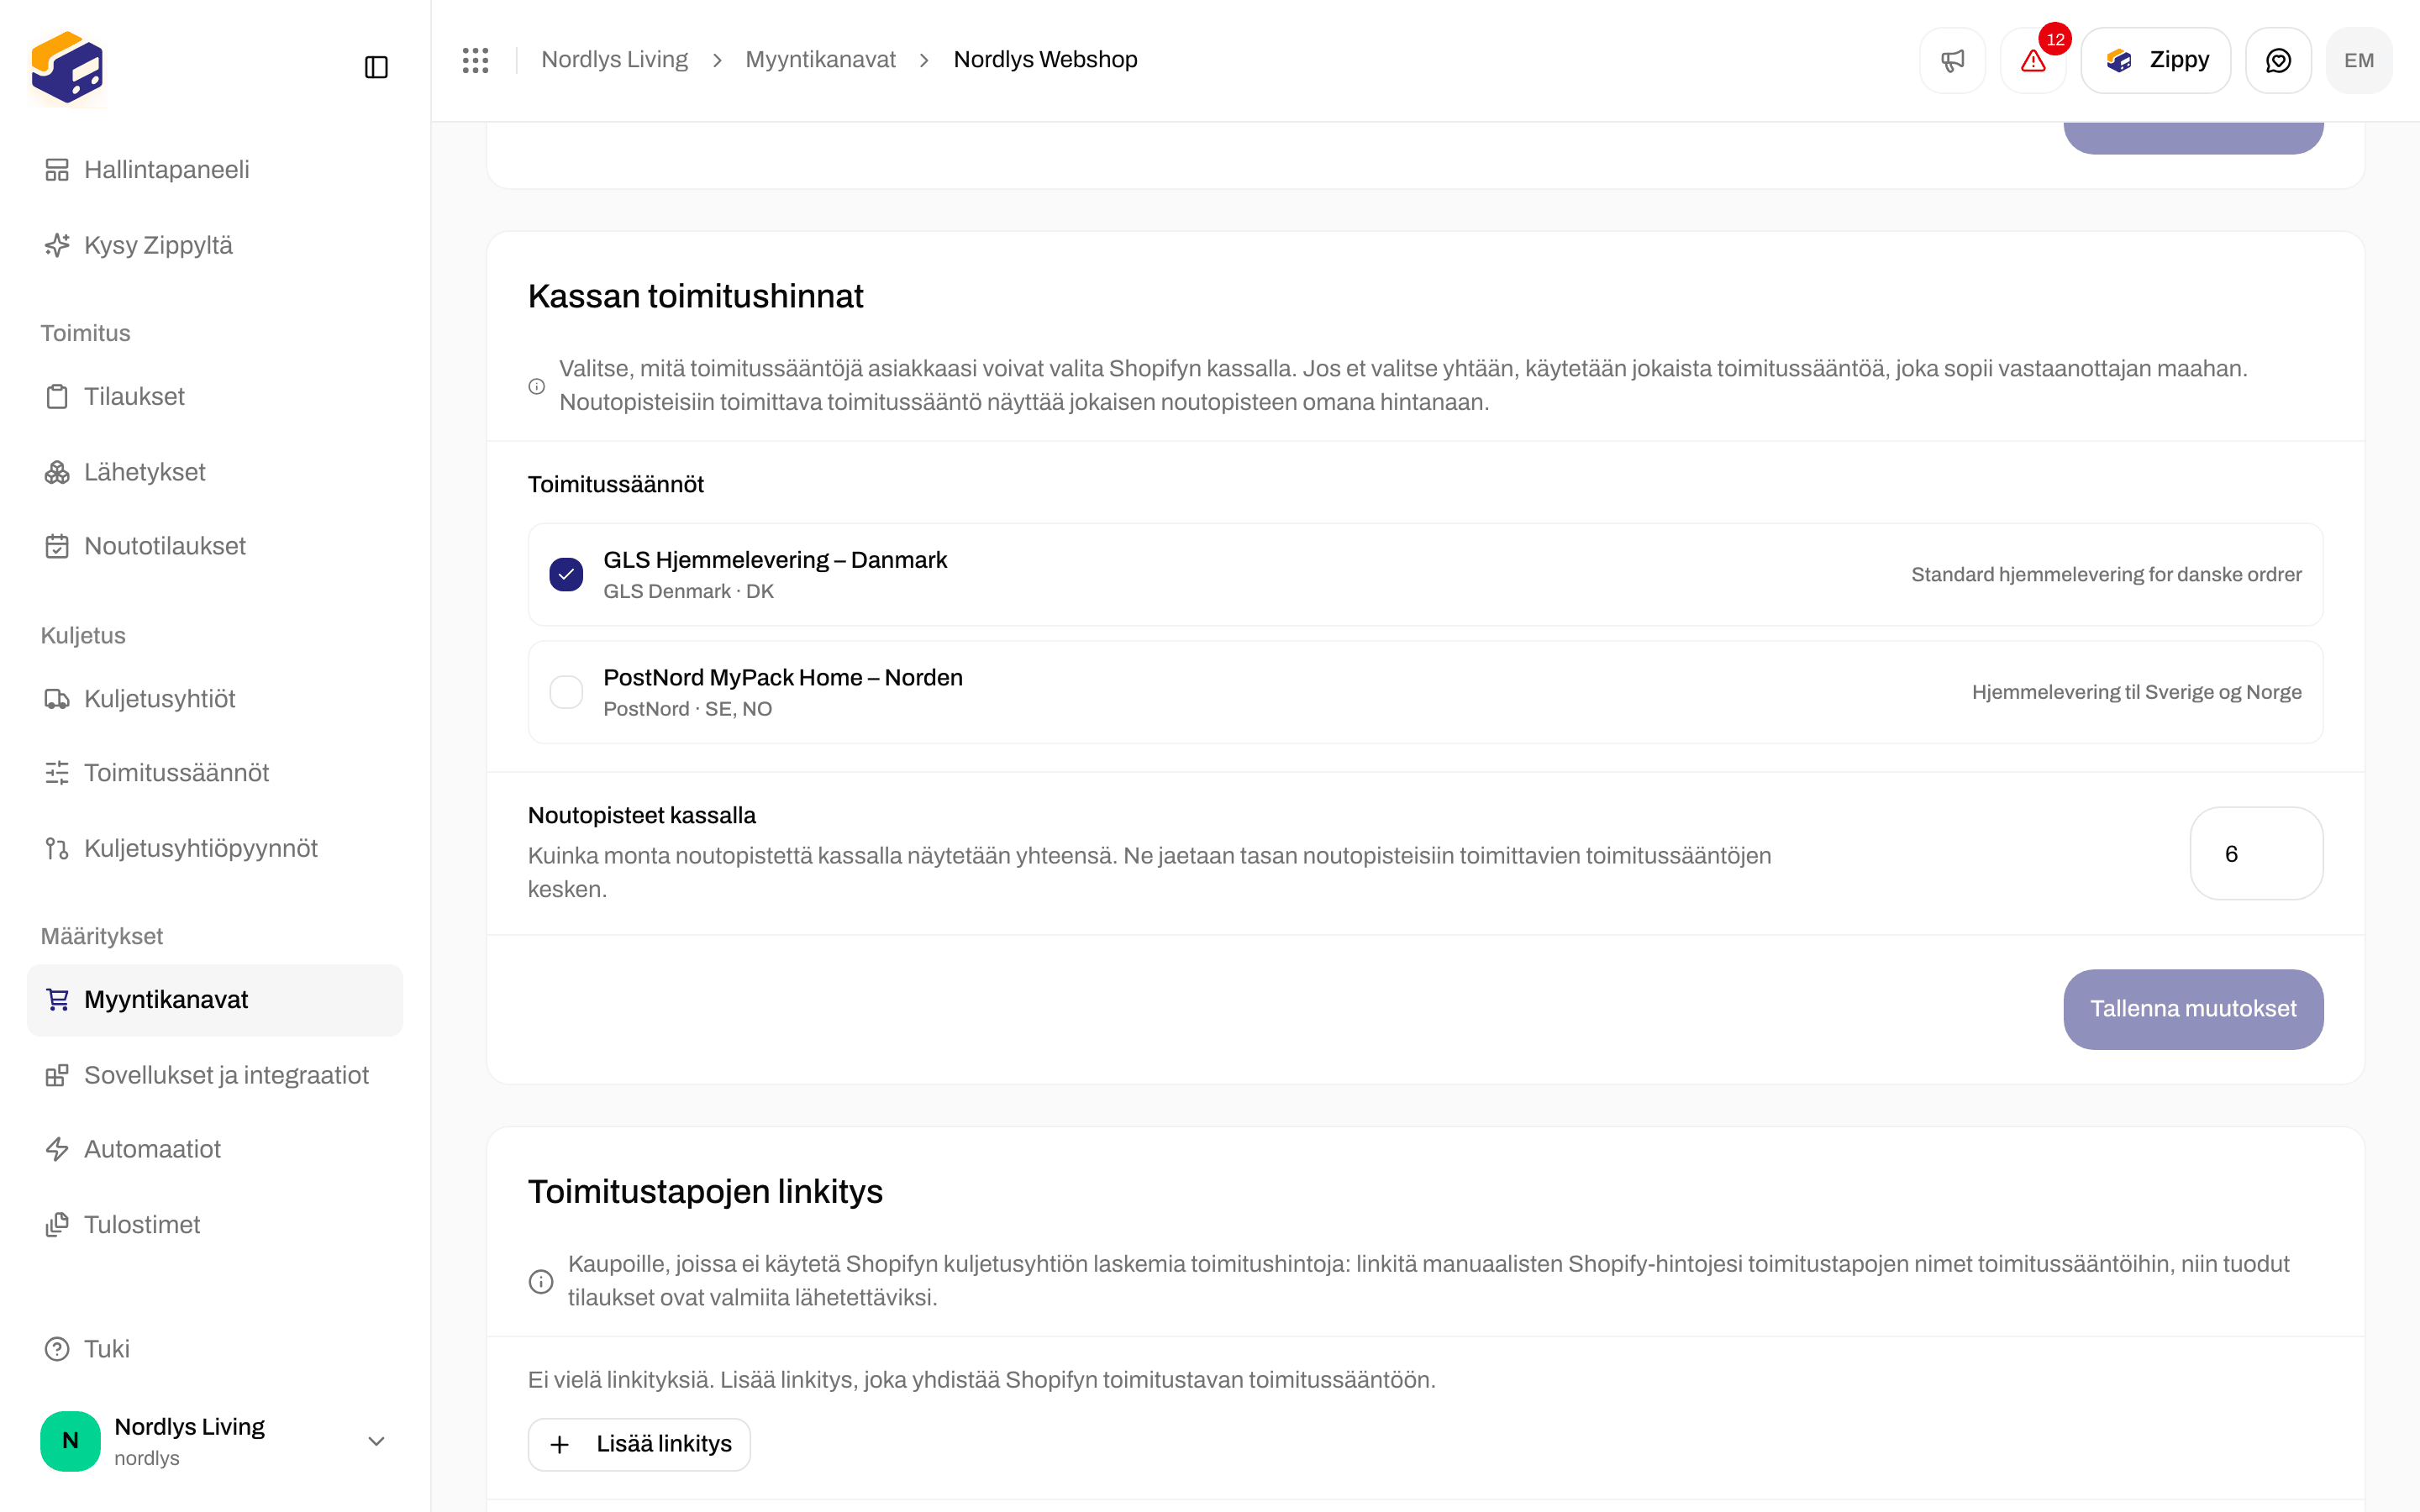Image resolution: width=2420 pixels, height=1512 pixels.
Task: Open Kuljetusyhtiöpyynnöt
Action: click(215, 848)
